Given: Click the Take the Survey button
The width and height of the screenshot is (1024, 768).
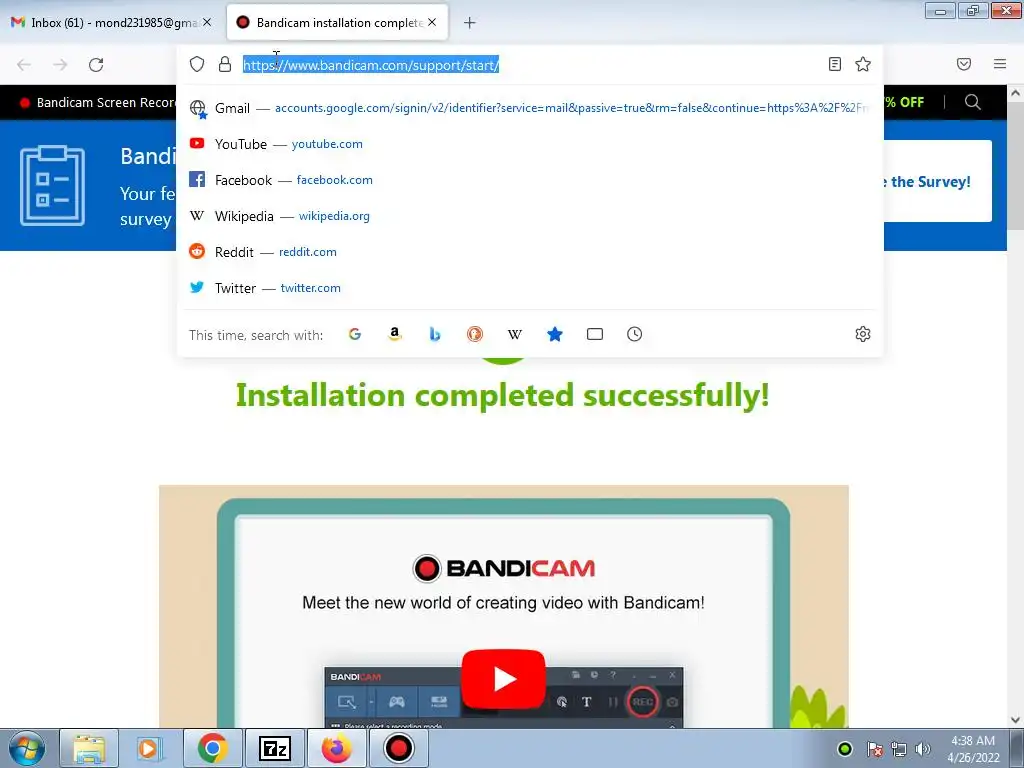Looking at the screenshot, I should (937, 182).
